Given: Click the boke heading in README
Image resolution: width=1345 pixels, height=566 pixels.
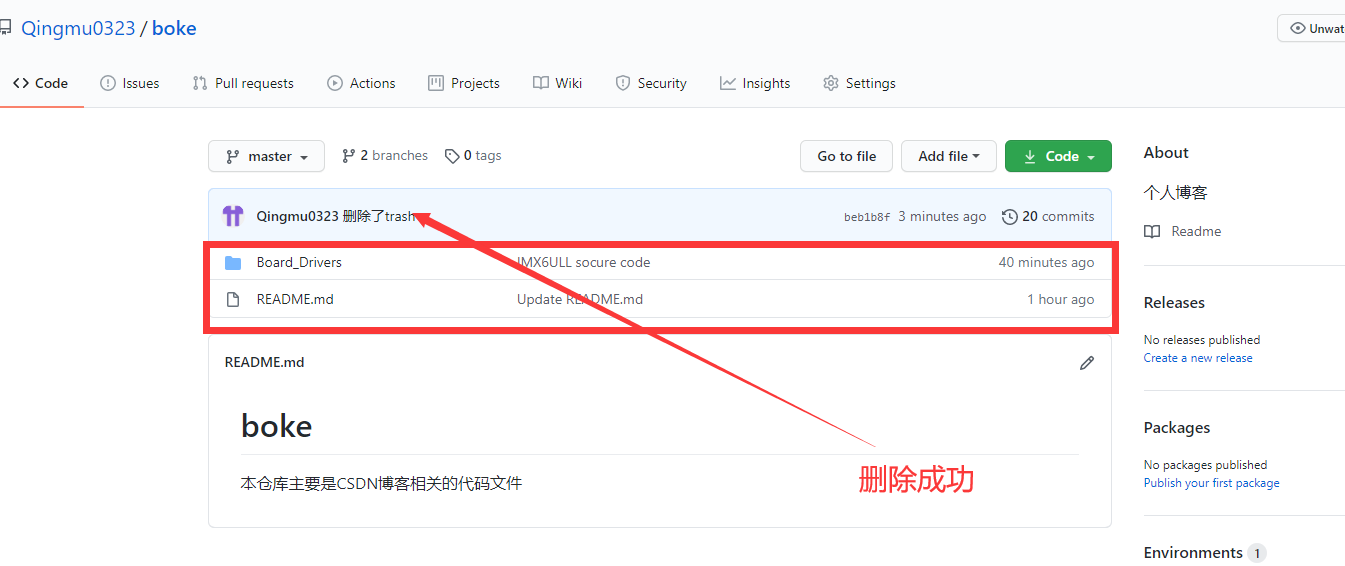Looking at the screenshot, I should (277, 426).
